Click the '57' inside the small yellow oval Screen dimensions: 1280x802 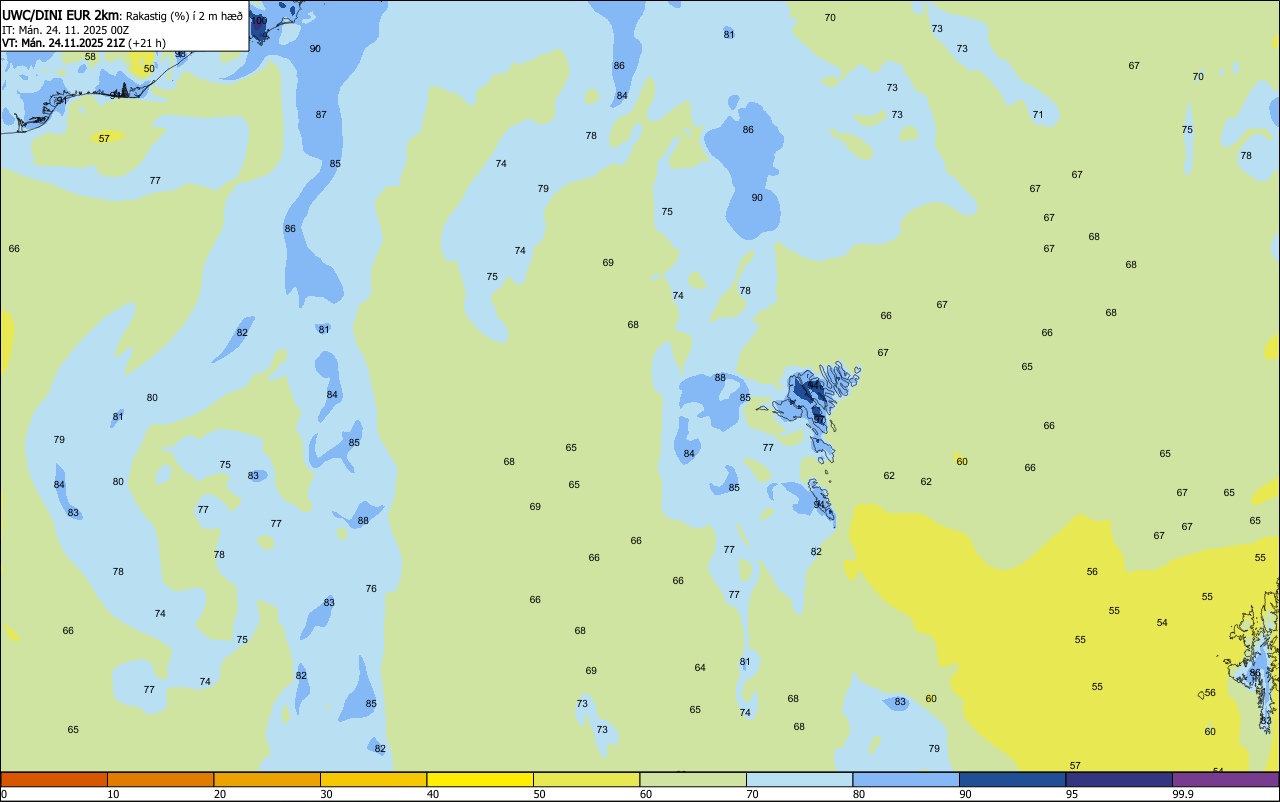(x=104, y=139)
